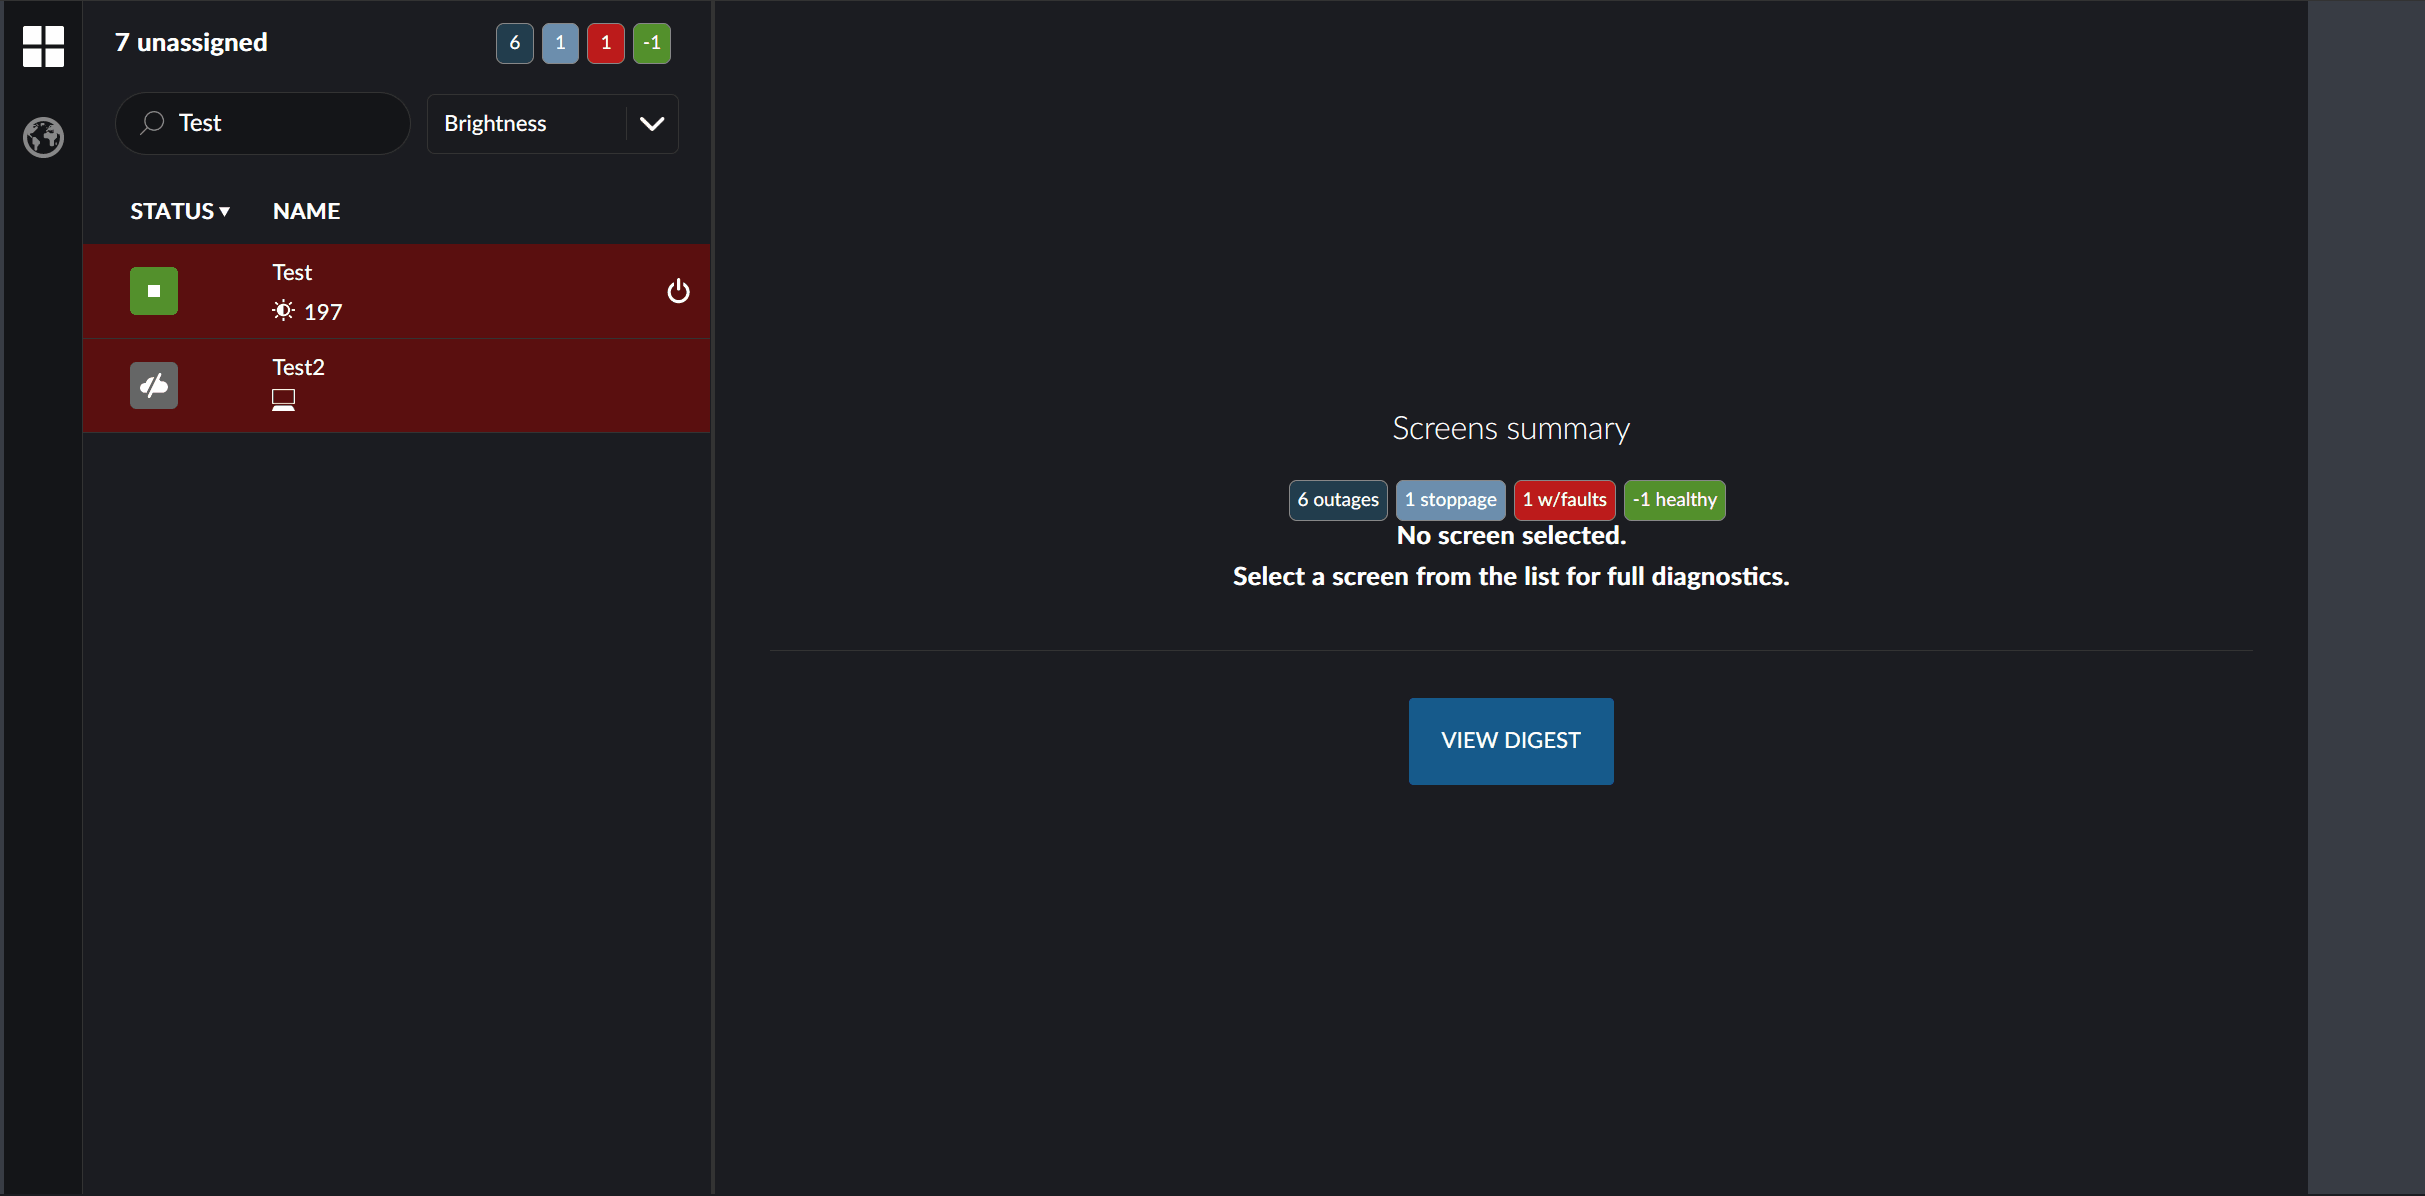
Task: Click the VIEW DIGEST button
Action: tap(1510, 741)
